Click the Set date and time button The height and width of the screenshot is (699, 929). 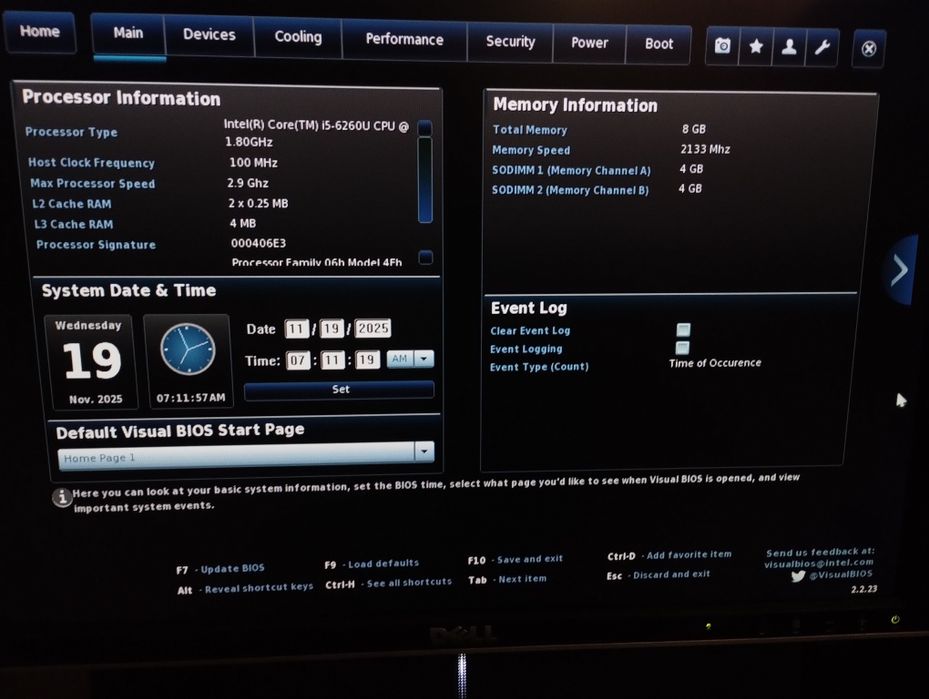339,390
